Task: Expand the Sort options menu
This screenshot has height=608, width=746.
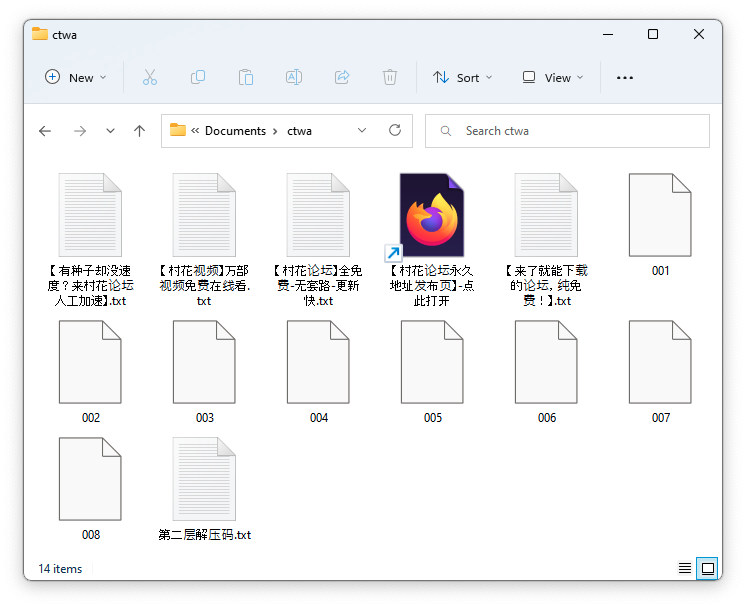Action: point(462,77)
